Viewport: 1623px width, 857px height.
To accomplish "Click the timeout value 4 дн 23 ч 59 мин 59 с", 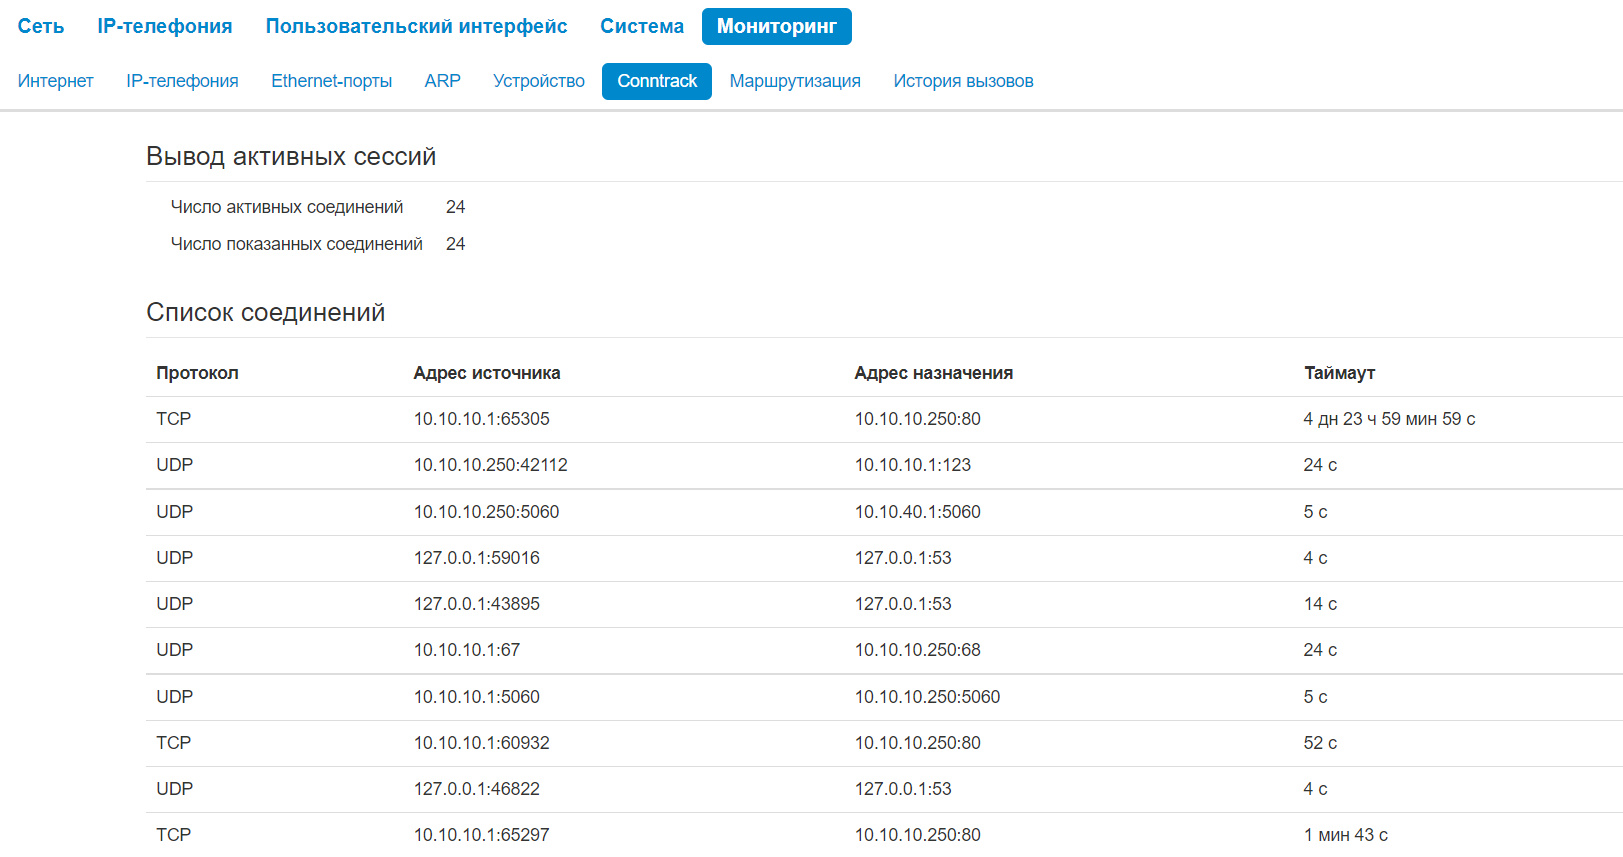I will pyautogui.click(x=1389, y=419).
